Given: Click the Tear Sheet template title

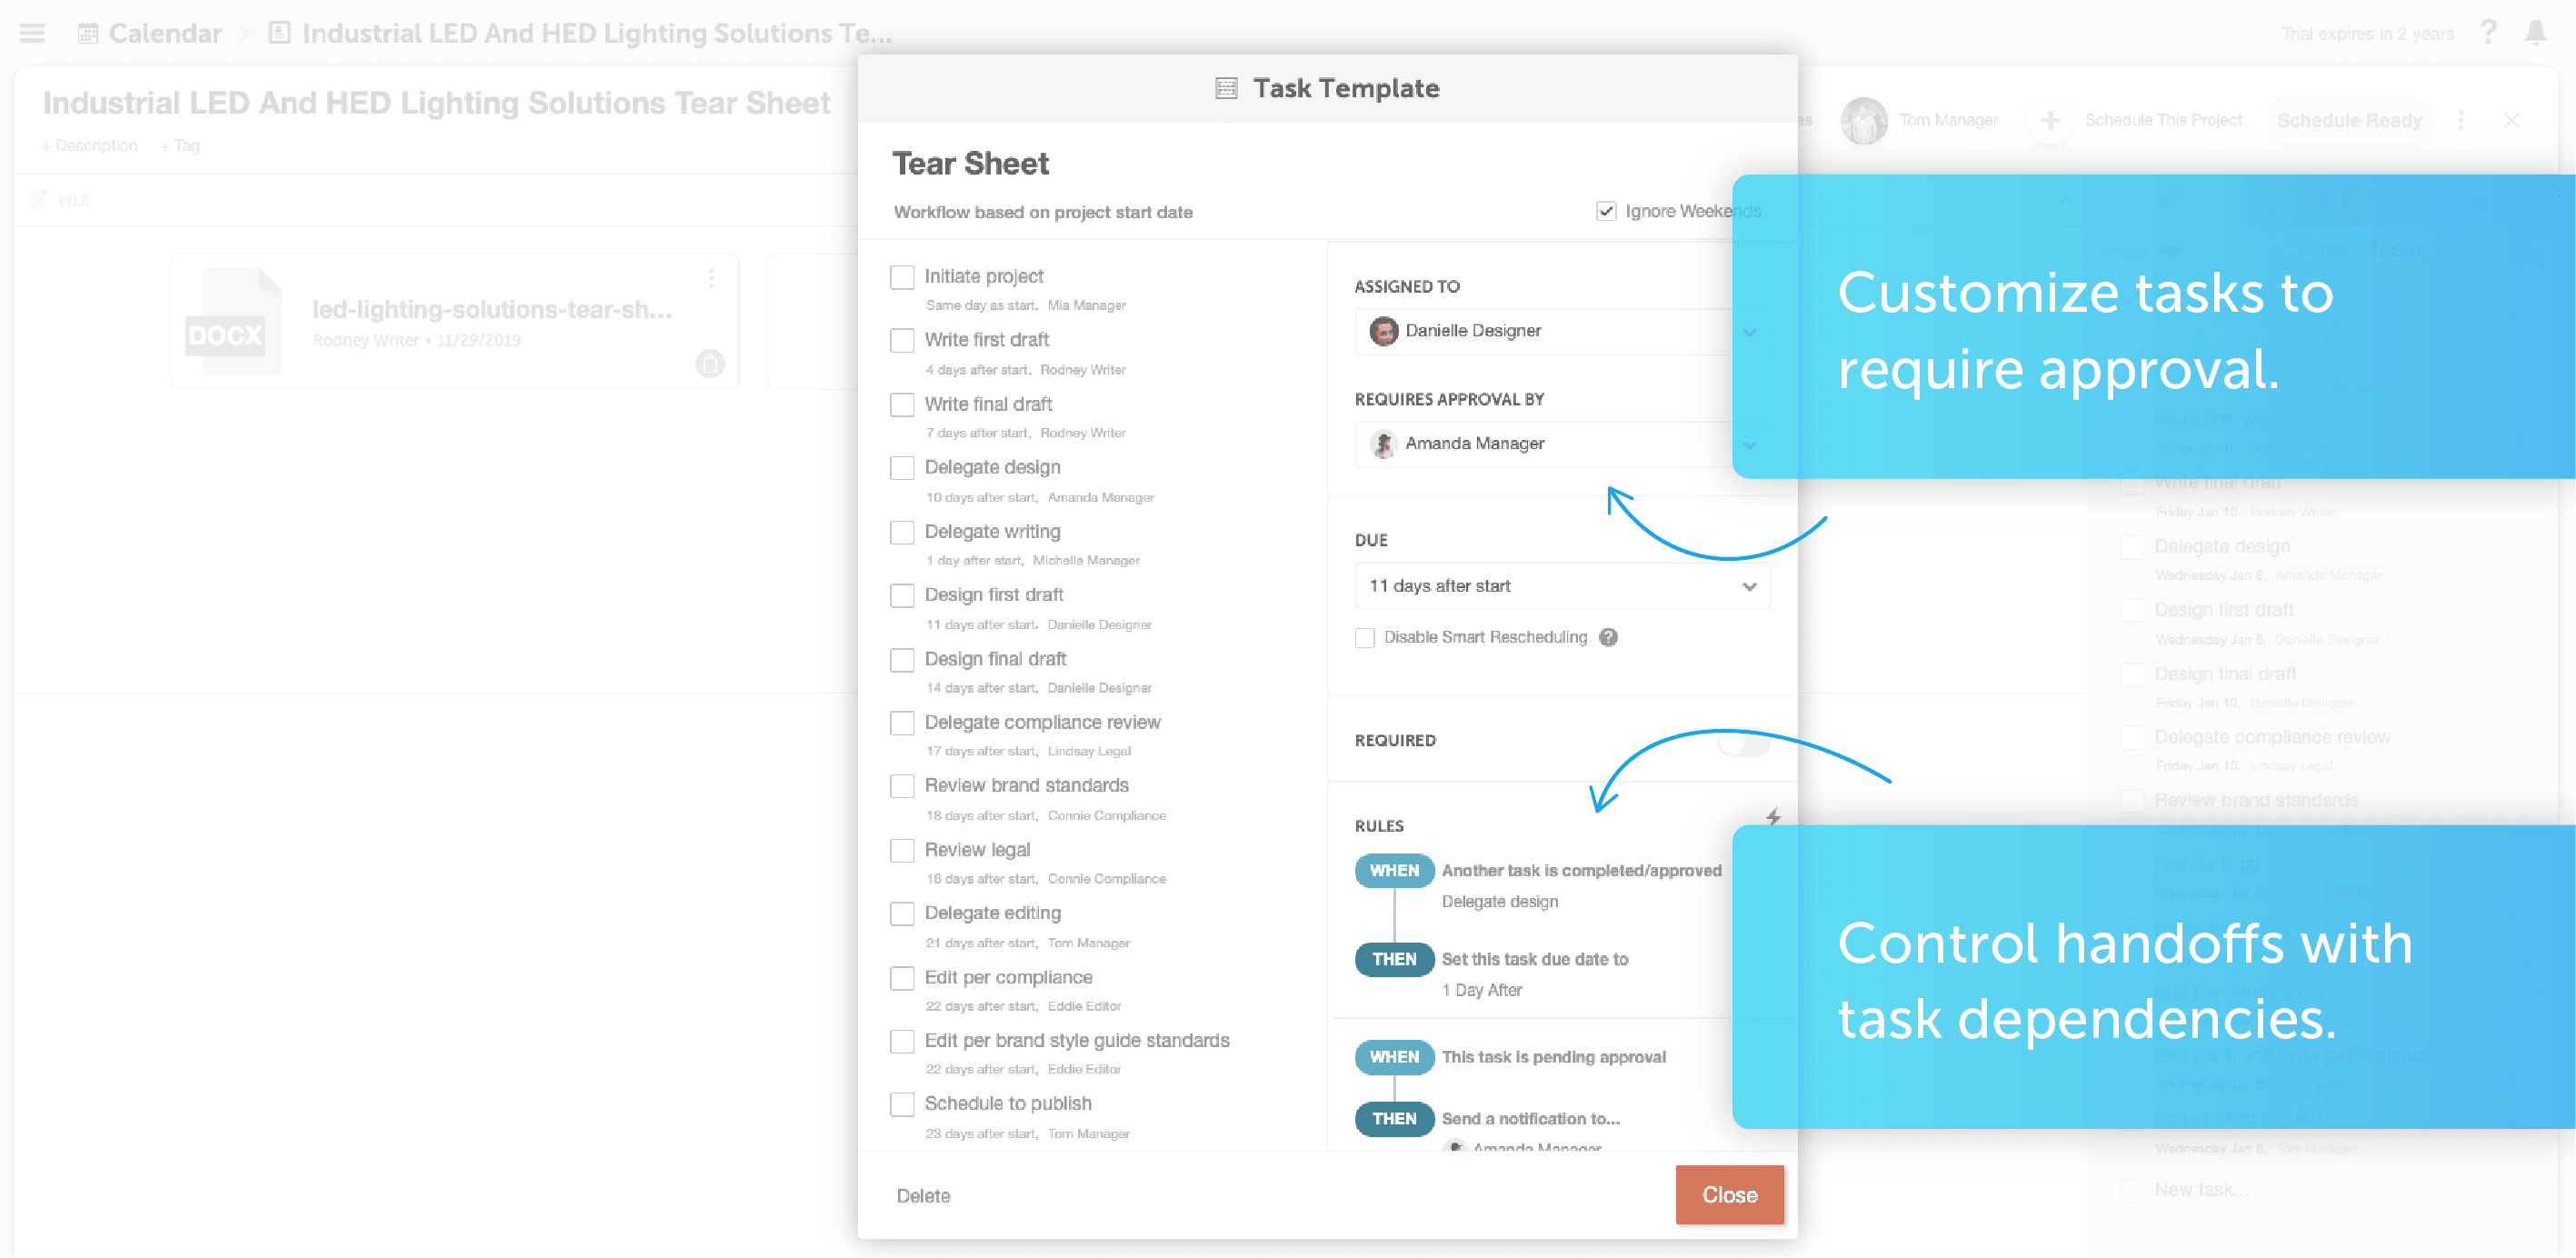Looking at the screenshot, I should click(970, 164).
